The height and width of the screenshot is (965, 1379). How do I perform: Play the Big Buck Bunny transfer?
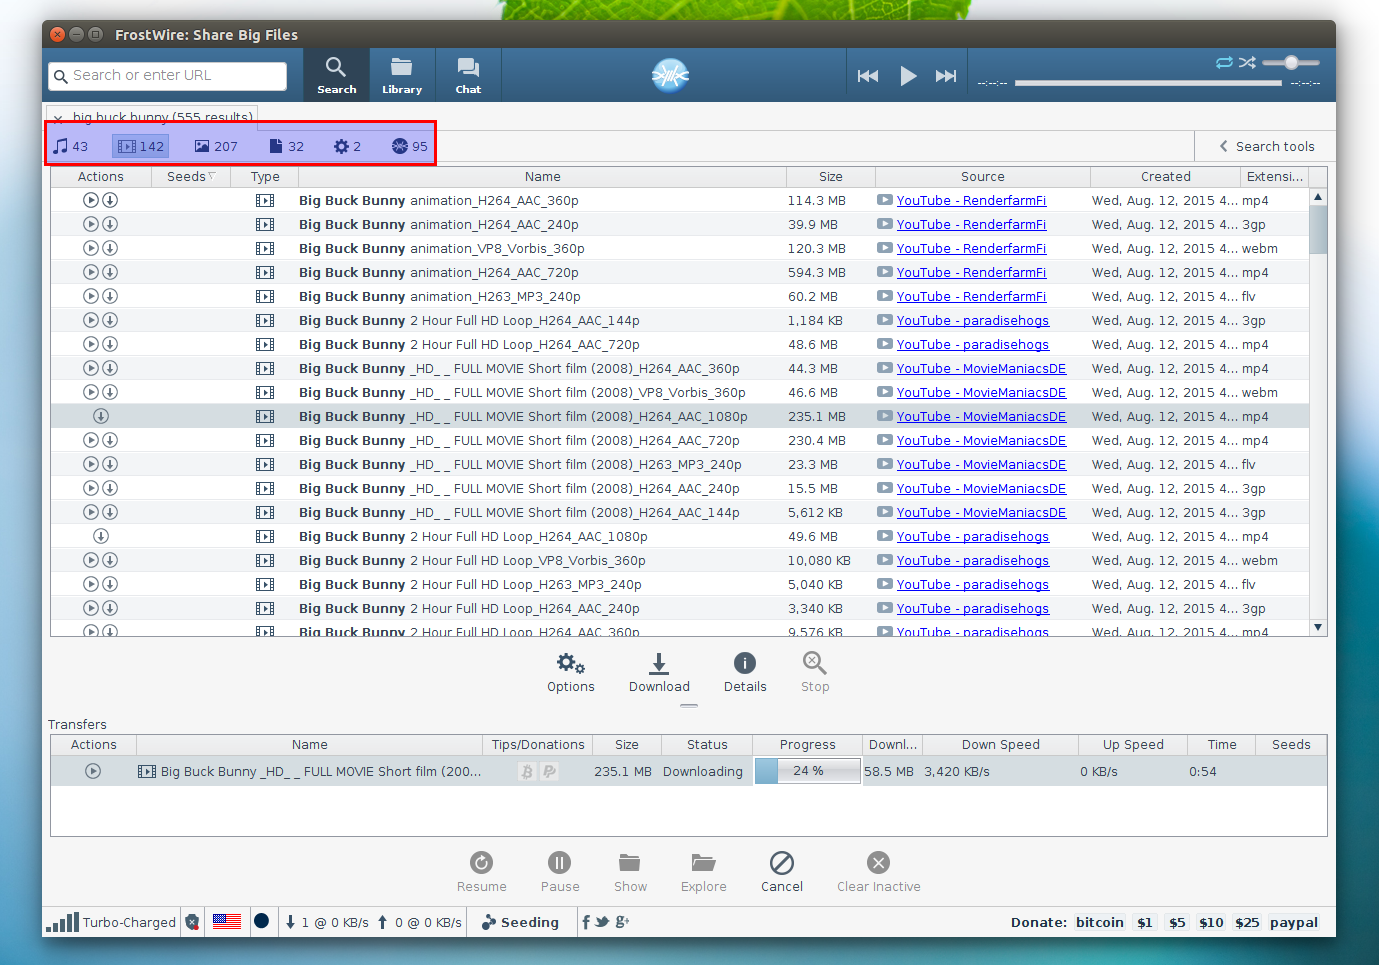point(93,771)
